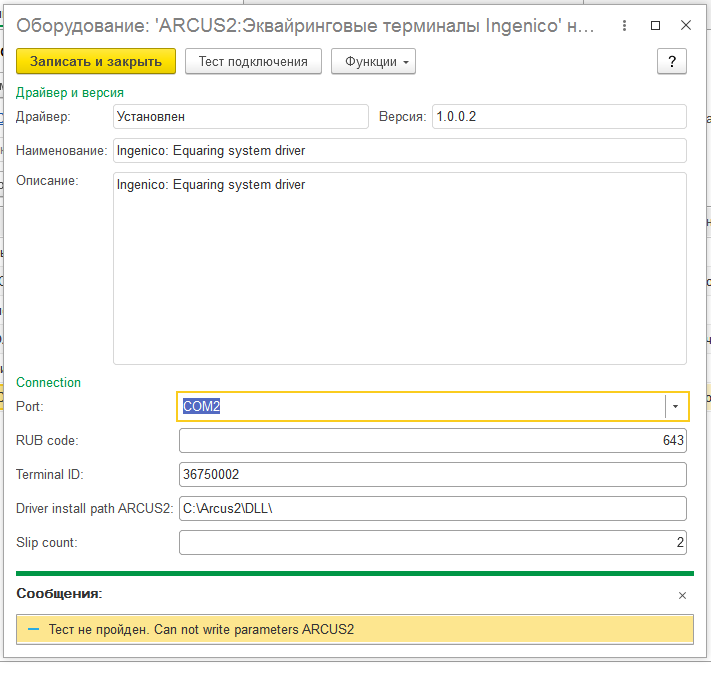Open the Функции dropdown menu
This screenshot has width=711, height=676.
tap(373, 62)
